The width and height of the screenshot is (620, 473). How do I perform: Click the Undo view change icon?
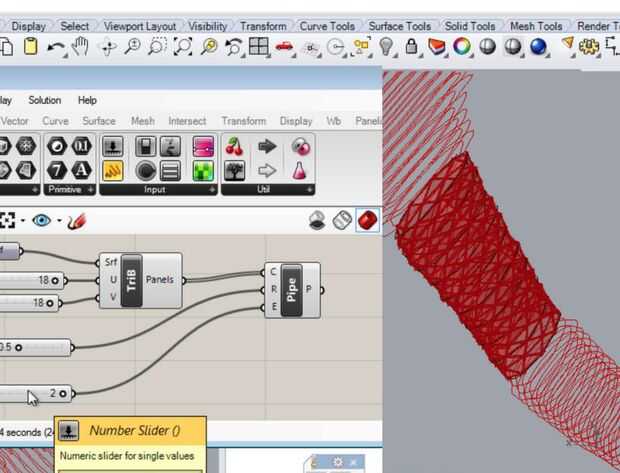click(x=234, y=47)
